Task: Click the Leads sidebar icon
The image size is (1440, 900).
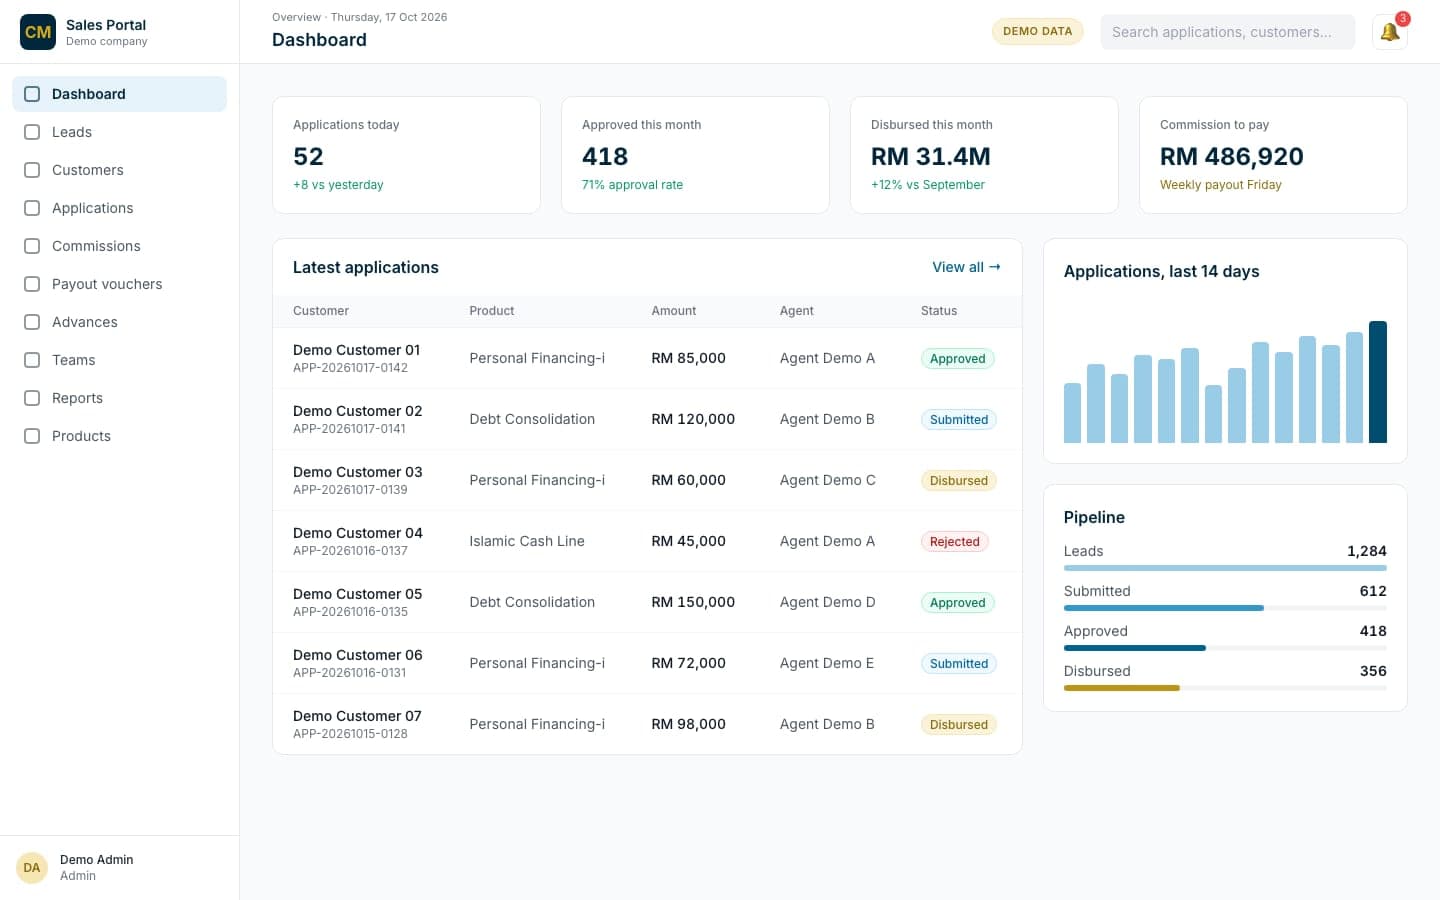Action: click(32, 132)
